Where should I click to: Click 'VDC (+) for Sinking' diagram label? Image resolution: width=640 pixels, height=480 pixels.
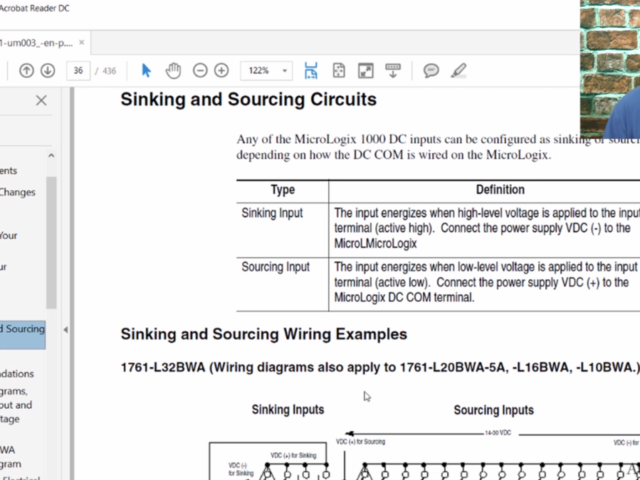tap(293, 456)
